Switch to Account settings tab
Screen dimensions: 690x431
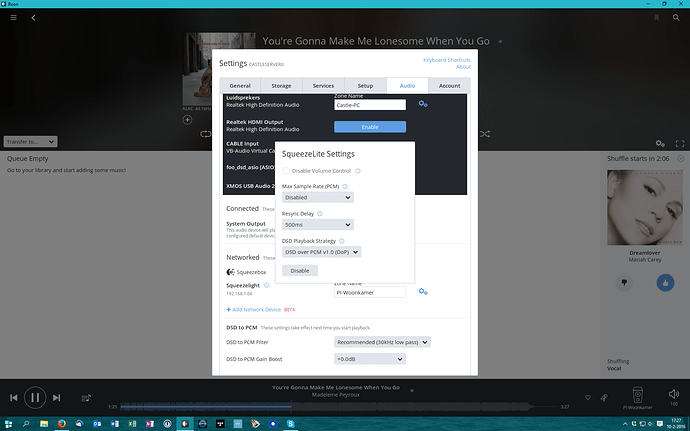(x=449, y=86)
